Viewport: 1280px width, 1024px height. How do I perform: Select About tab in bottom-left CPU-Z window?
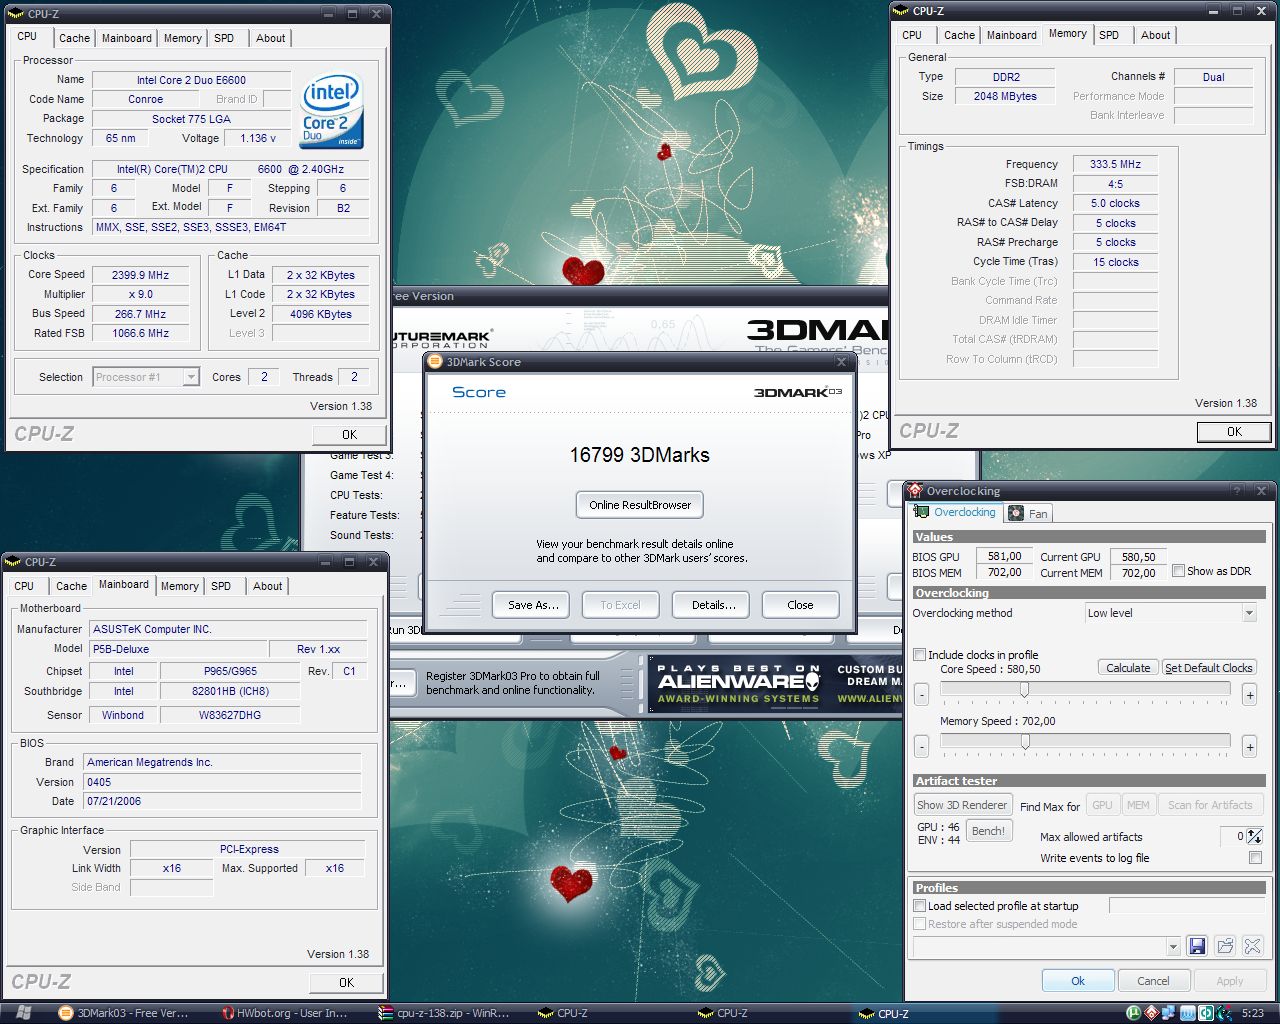tap(267, 586)
